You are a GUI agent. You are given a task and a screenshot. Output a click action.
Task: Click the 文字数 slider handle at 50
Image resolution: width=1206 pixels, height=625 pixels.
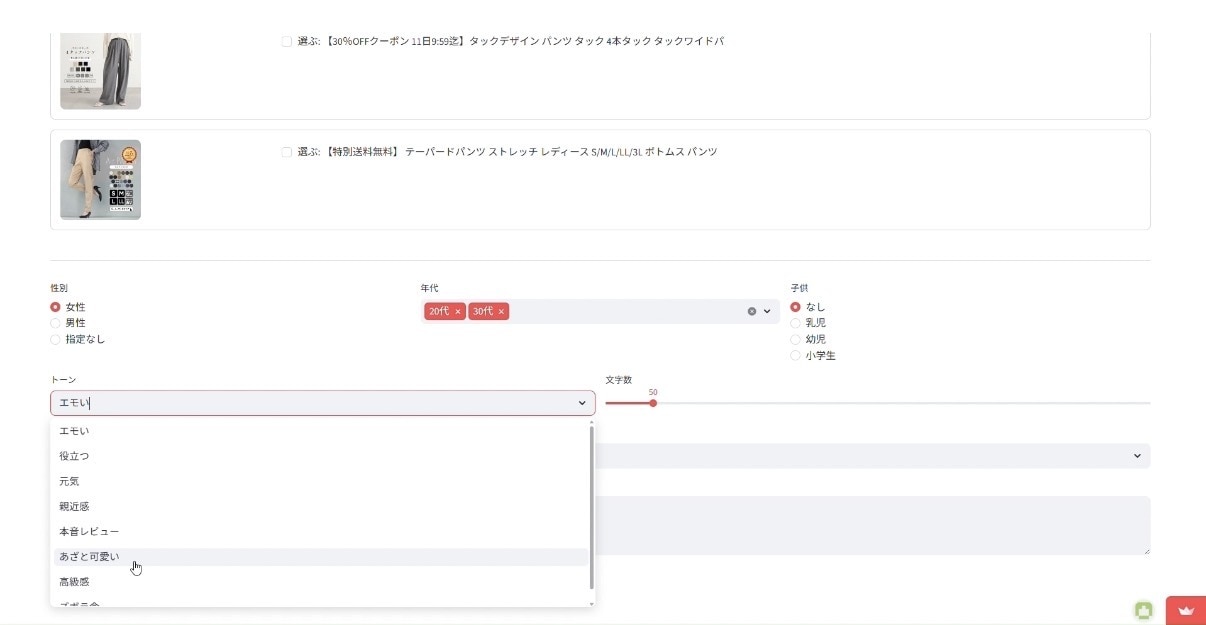tap(653, 403)
